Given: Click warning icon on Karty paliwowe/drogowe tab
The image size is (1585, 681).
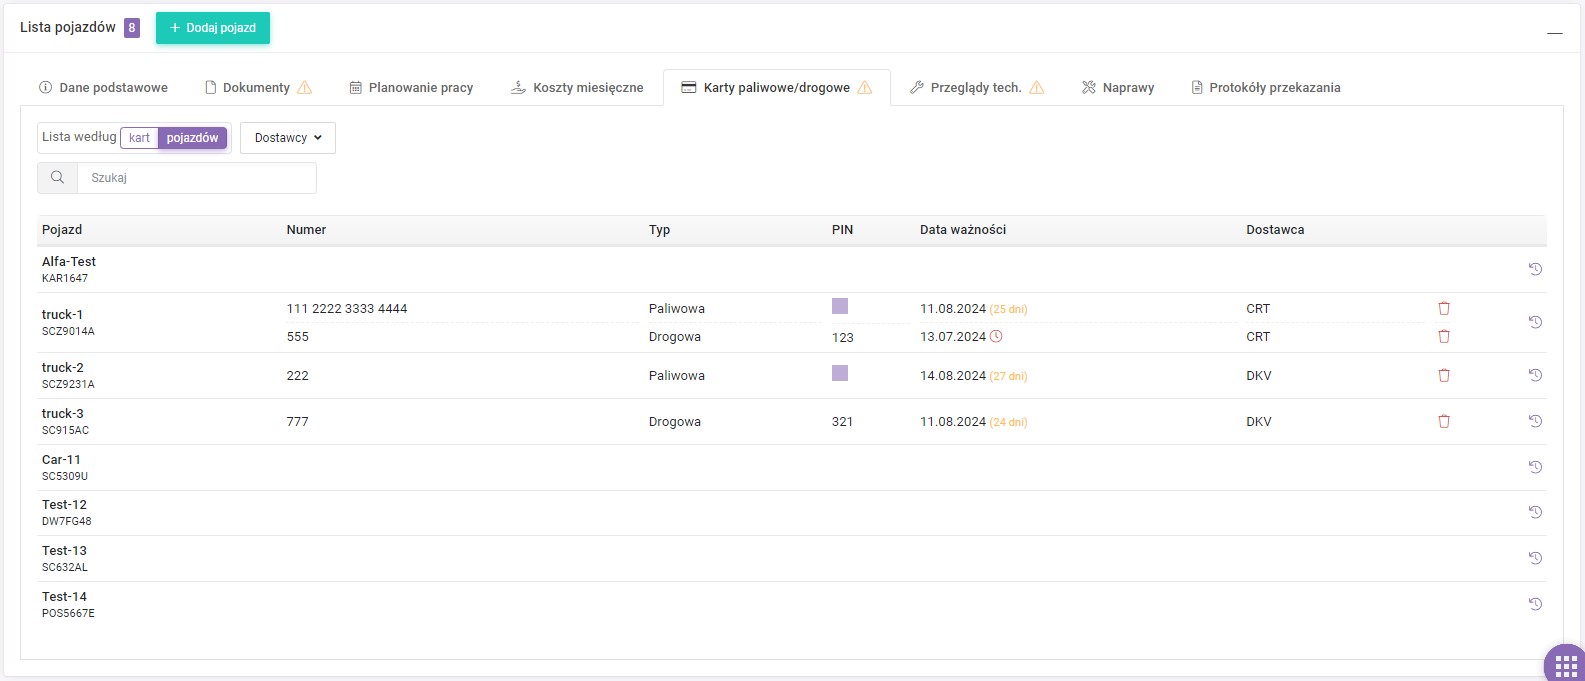Looking at the screenshot, I should click(x=865, y=87).
